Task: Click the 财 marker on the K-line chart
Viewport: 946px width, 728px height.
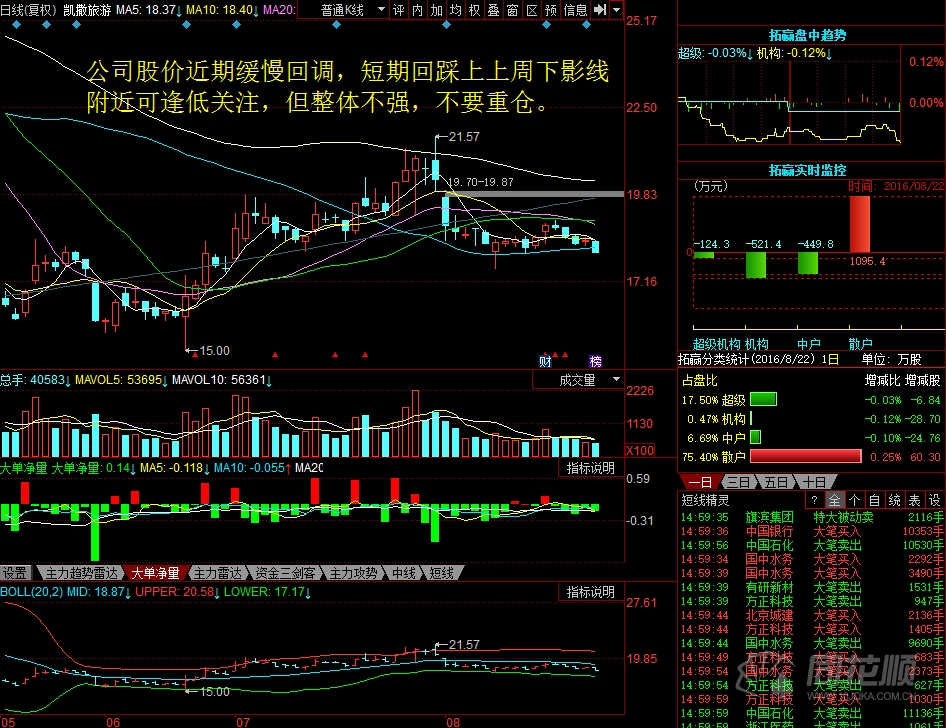Action: click(545, 361)
